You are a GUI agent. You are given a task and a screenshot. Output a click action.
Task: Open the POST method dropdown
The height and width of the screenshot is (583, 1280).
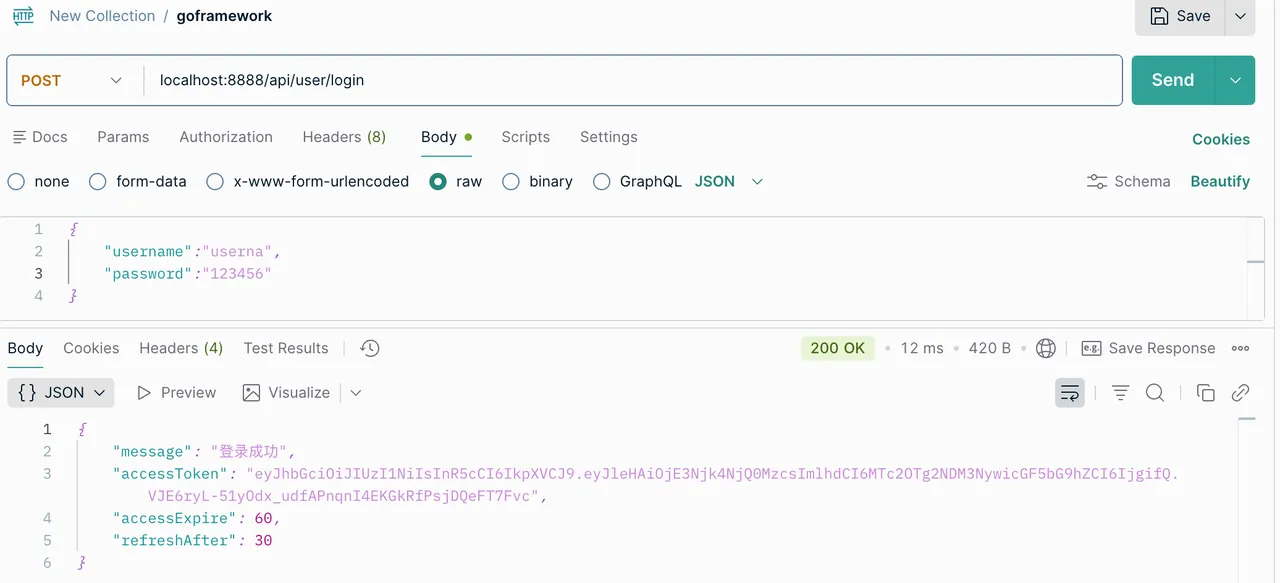tap(72, 80)
